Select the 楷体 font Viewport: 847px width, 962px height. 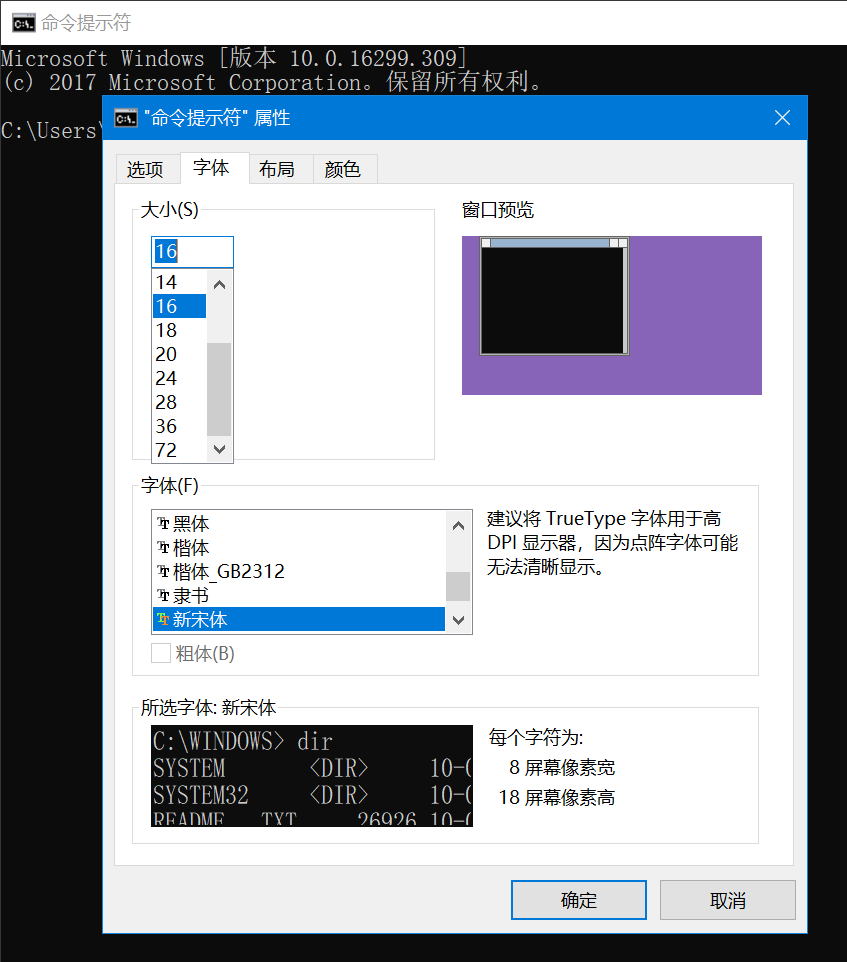[298, 547]
